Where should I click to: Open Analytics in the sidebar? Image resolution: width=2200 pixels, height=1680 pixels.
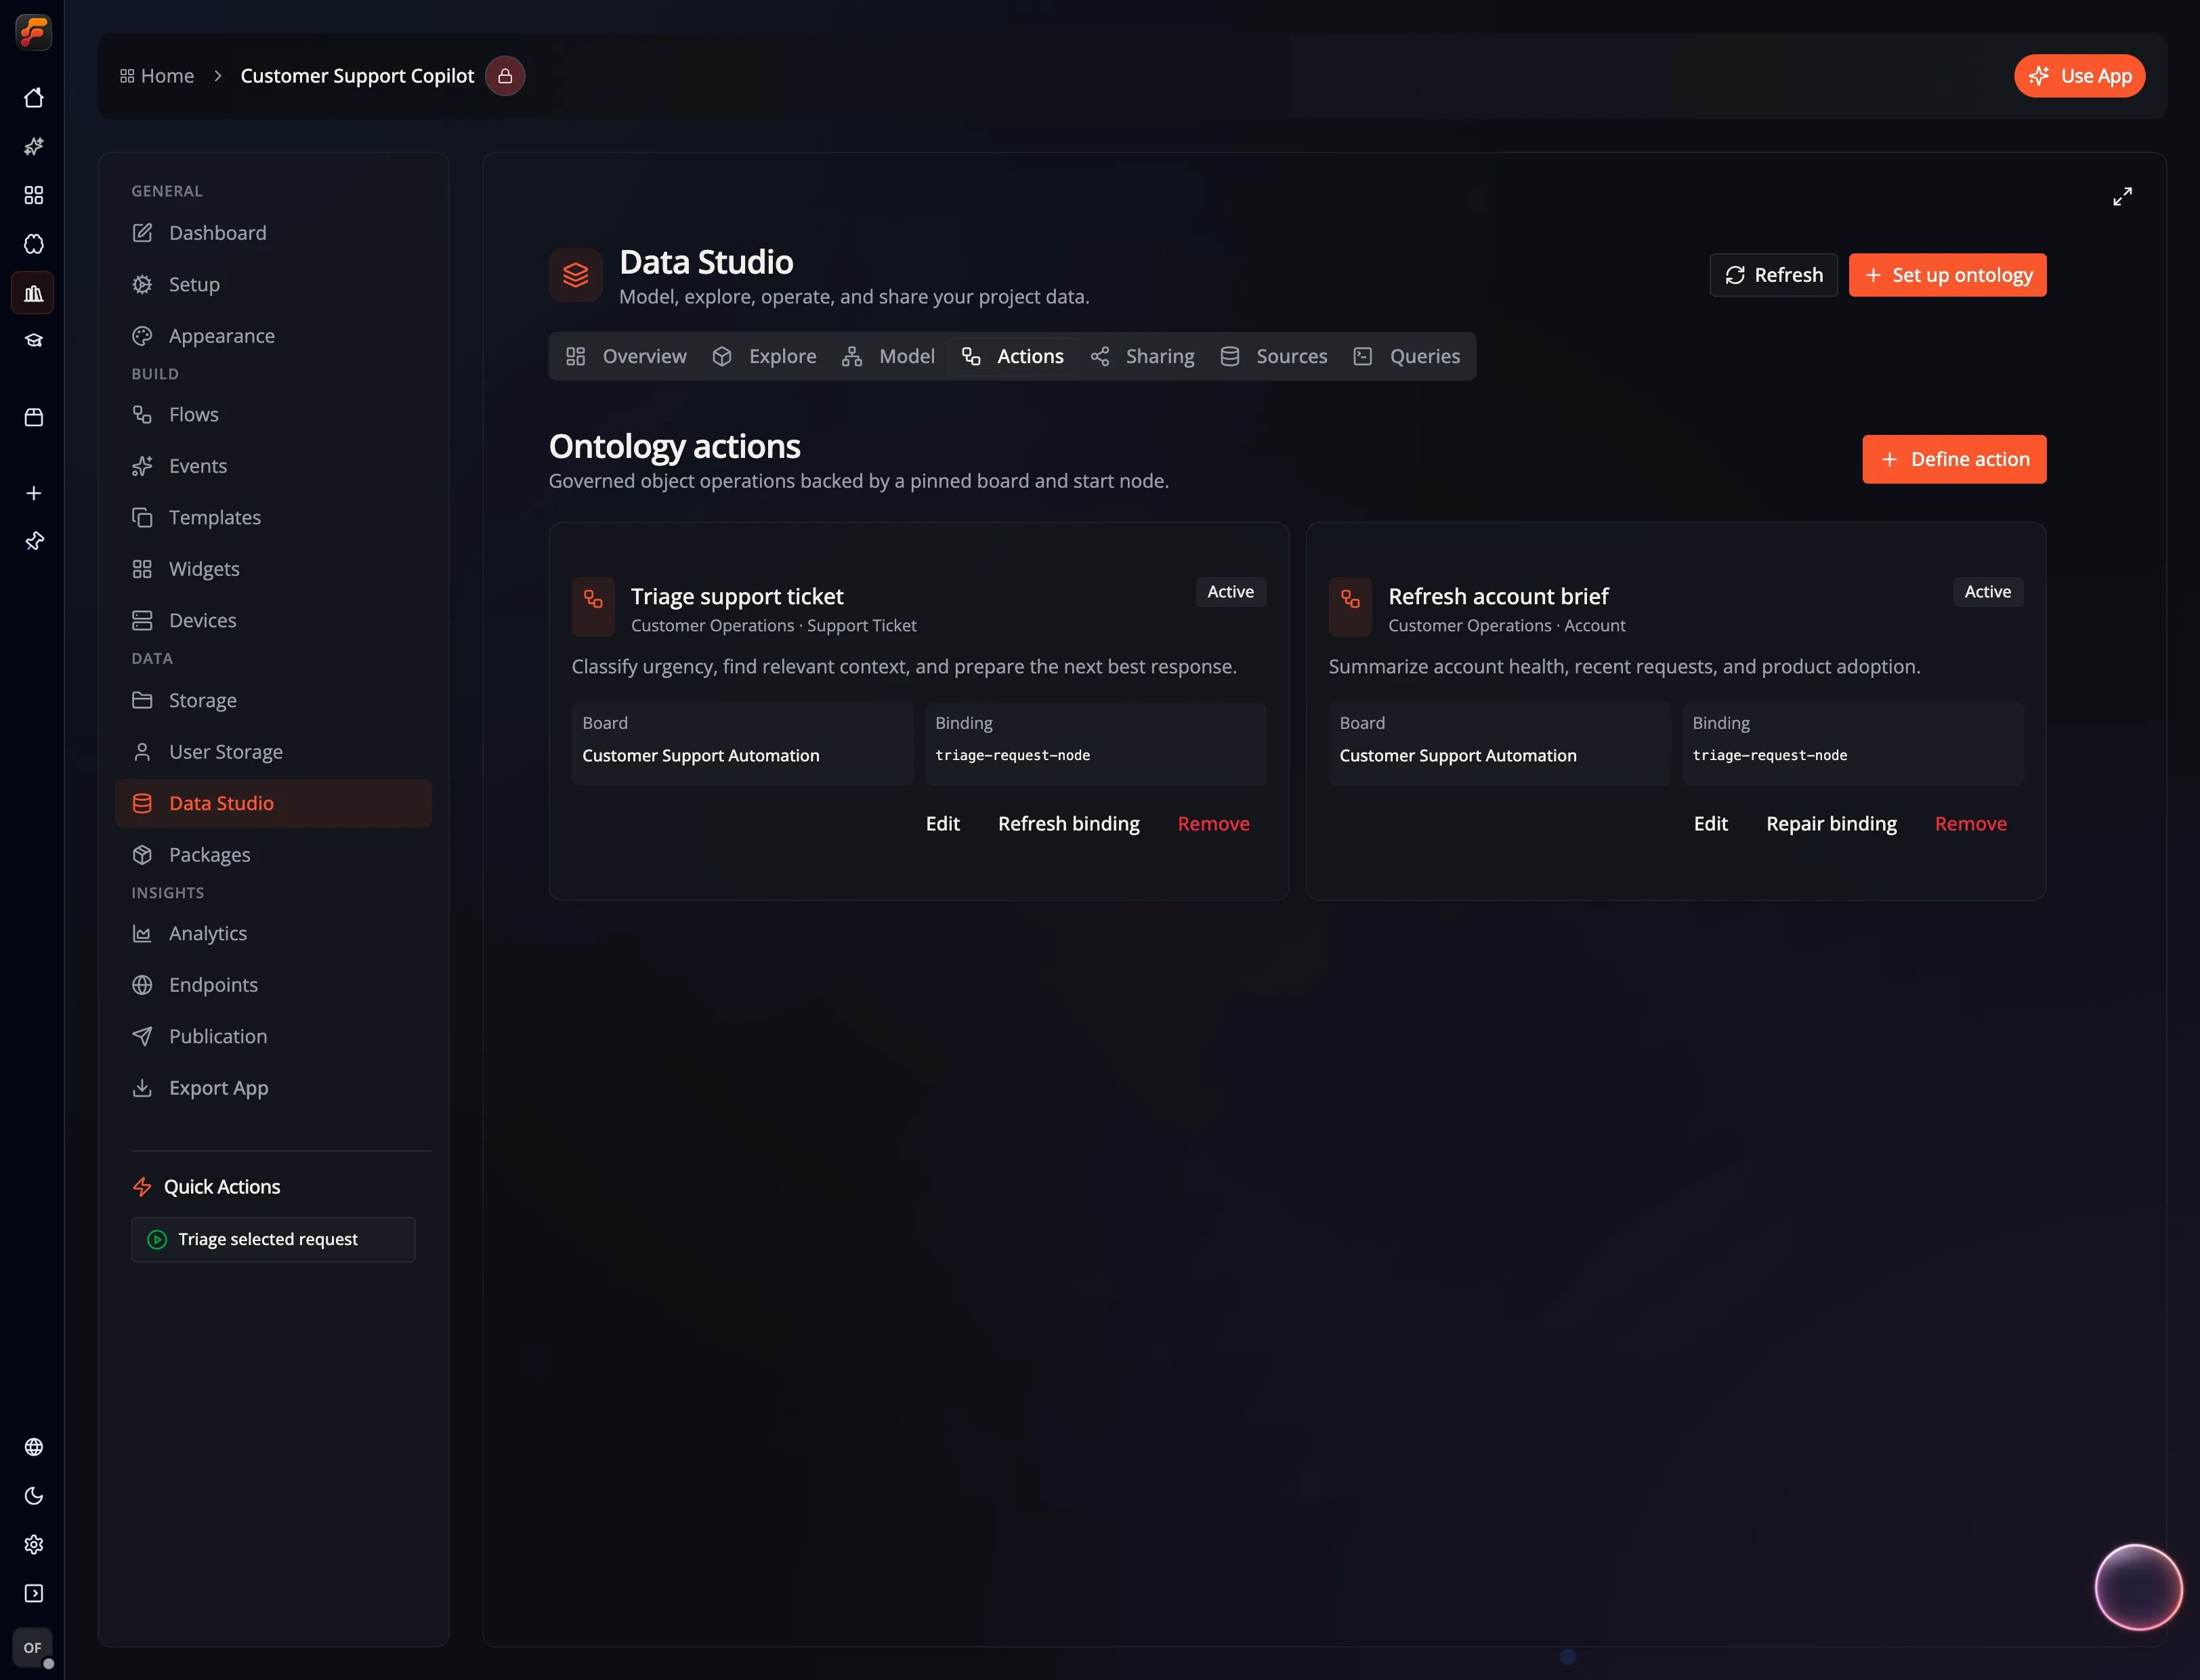click(x=273, y=934)
